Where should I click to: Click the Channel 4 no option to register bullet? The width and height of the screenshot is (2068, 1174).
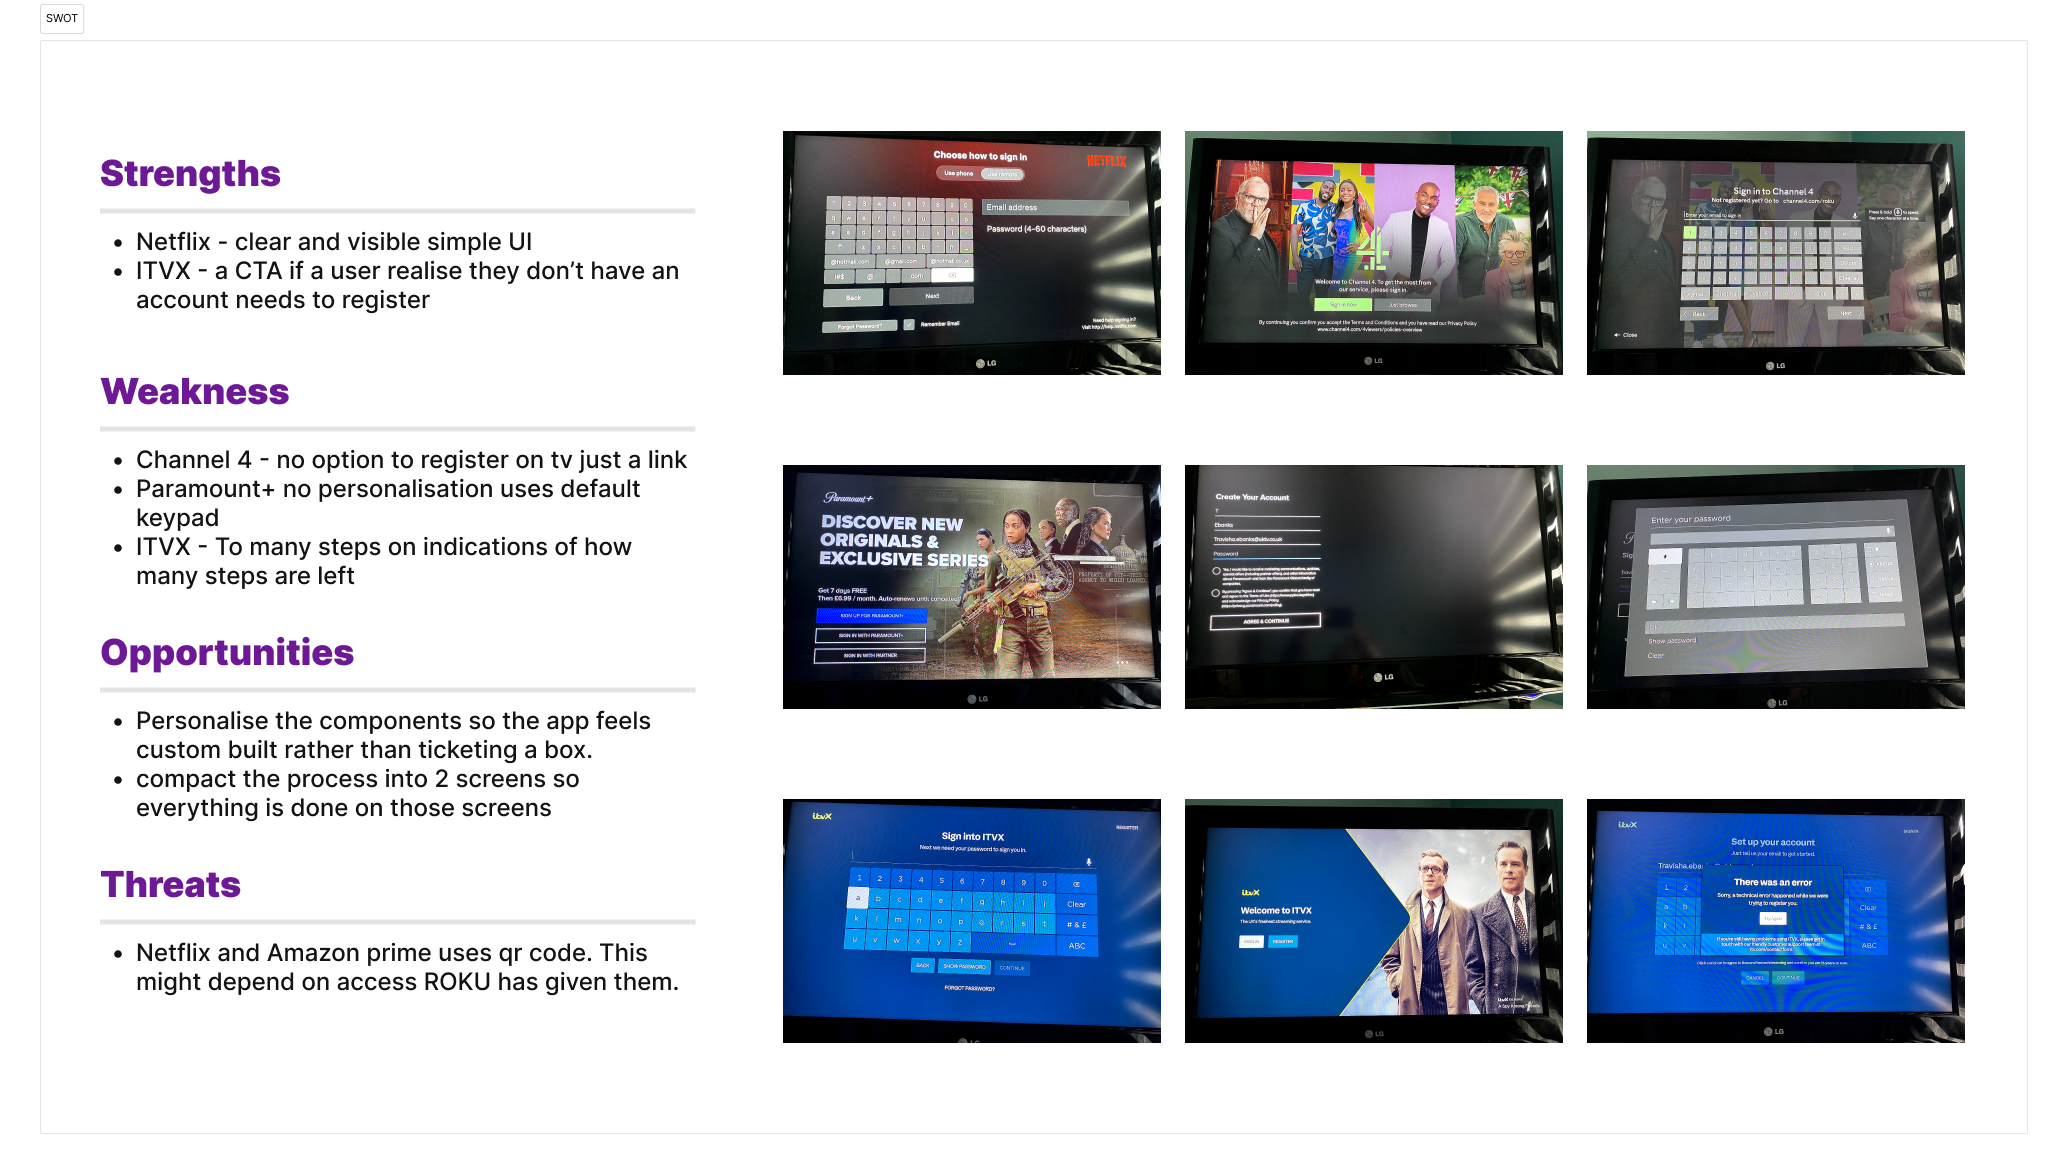coord(411,460)
